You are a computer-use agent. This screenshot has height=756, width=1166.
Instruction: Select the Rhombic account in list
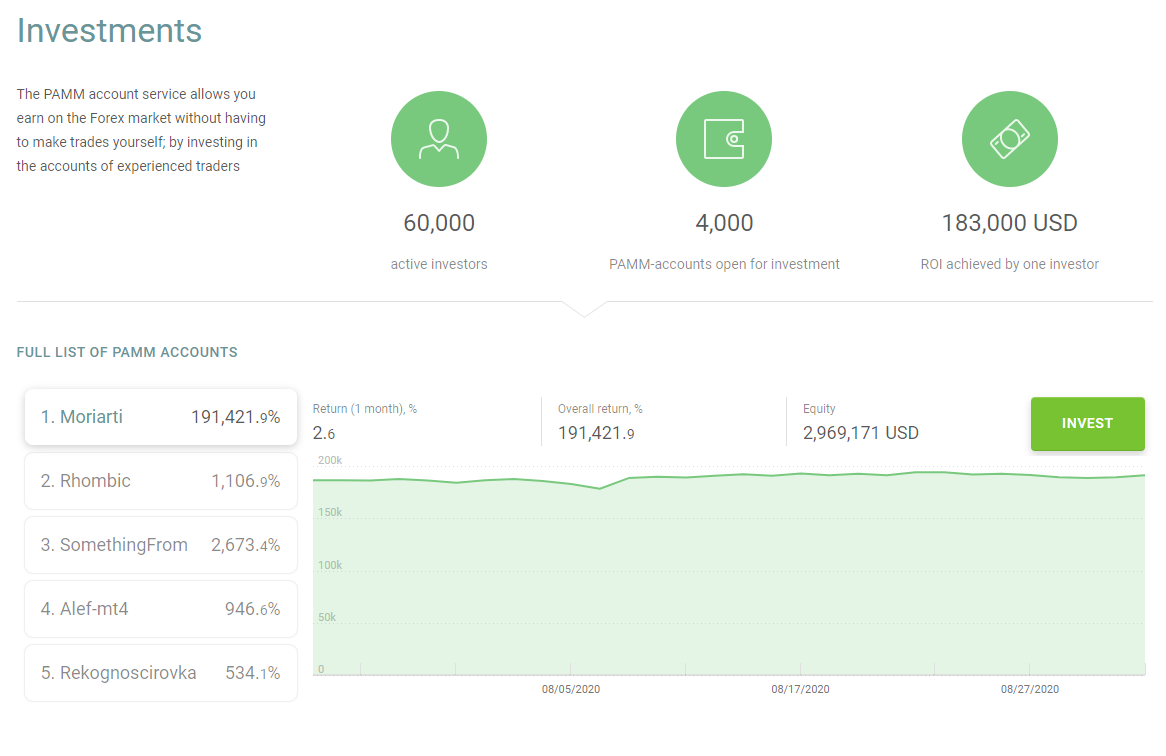pos(161,481)
